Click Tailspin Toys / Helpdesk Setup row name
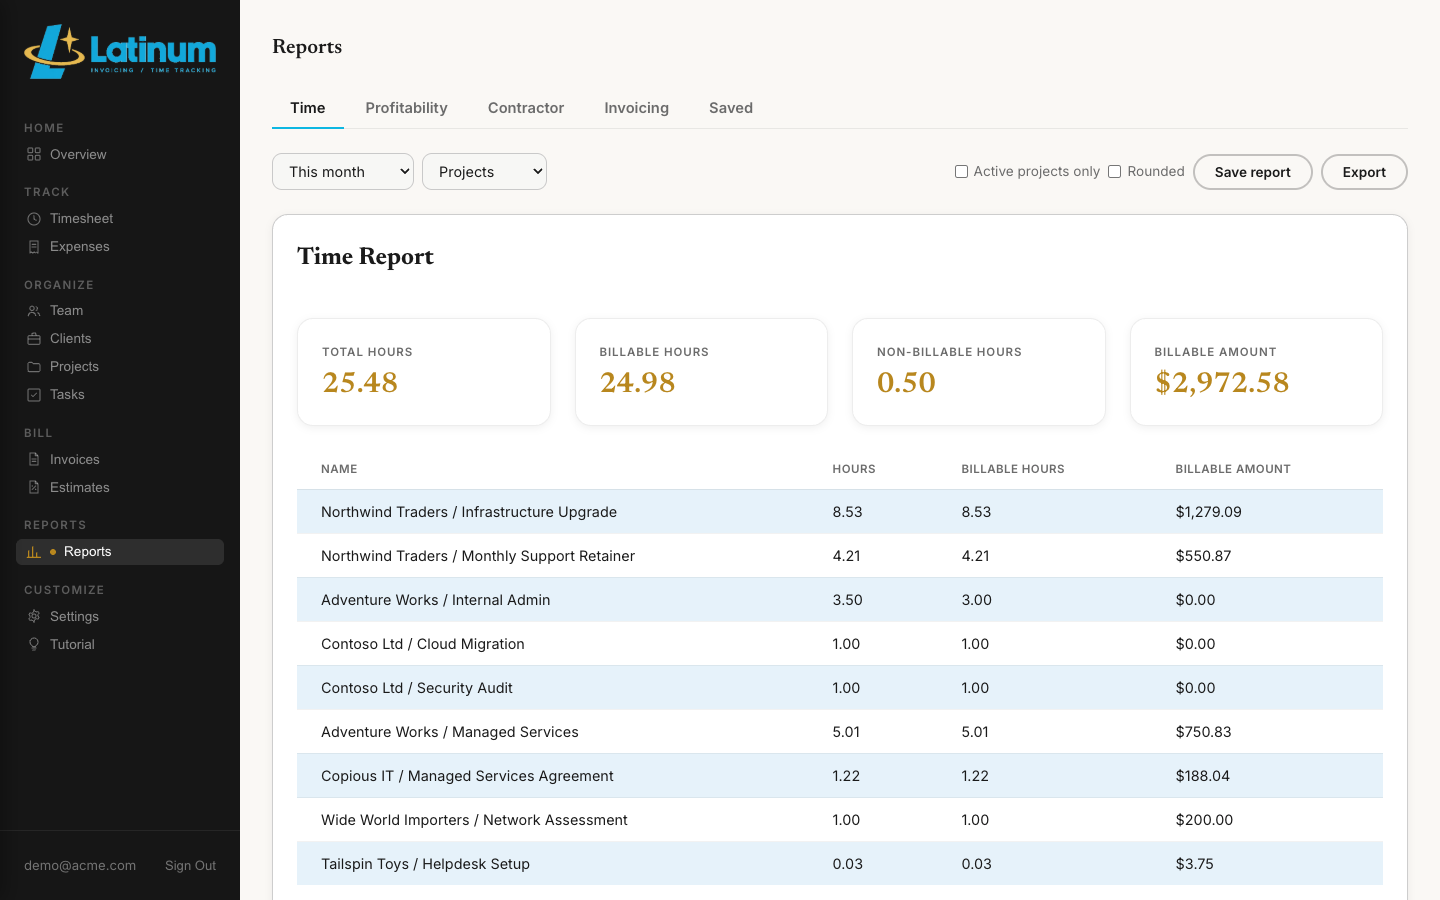 [x=426, y=864]
